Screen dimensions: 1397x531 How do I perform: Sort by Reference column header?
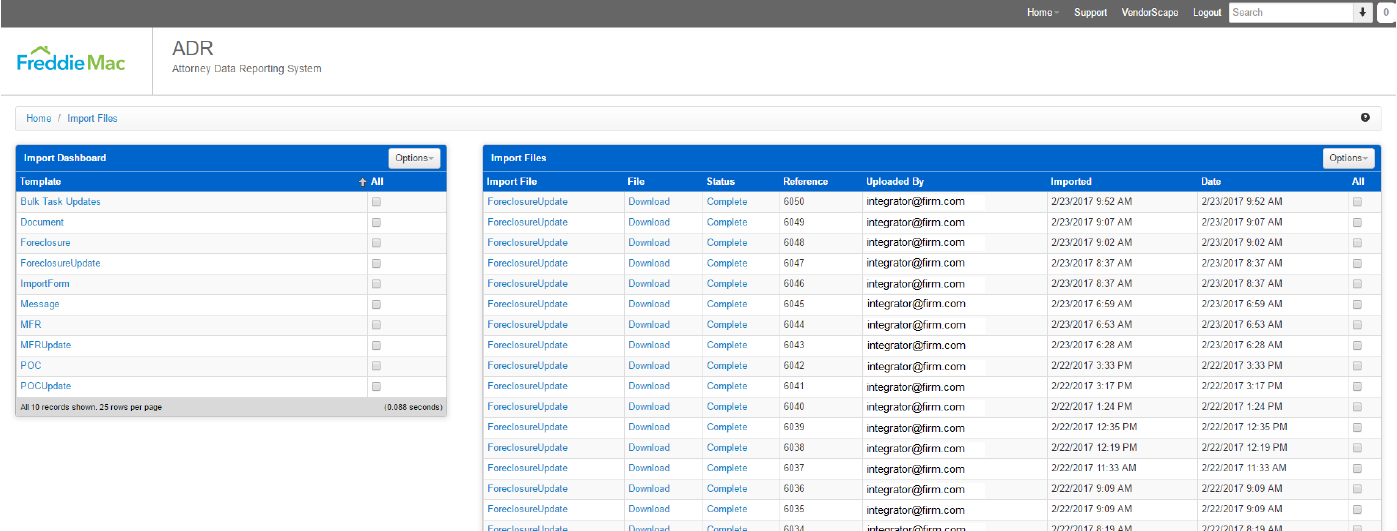(x=805, y=182)
